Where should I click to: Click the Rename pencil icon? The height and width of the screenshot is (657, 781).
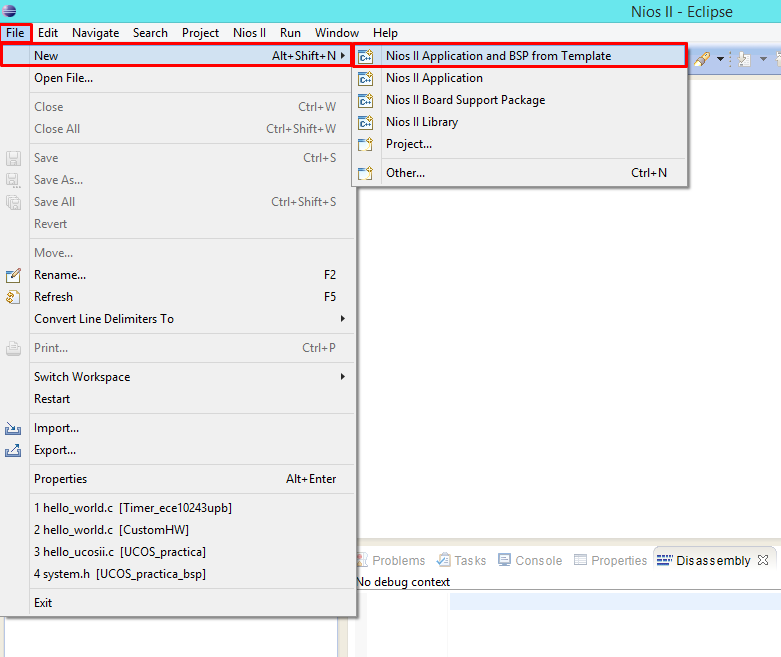[x=13, y=275]
